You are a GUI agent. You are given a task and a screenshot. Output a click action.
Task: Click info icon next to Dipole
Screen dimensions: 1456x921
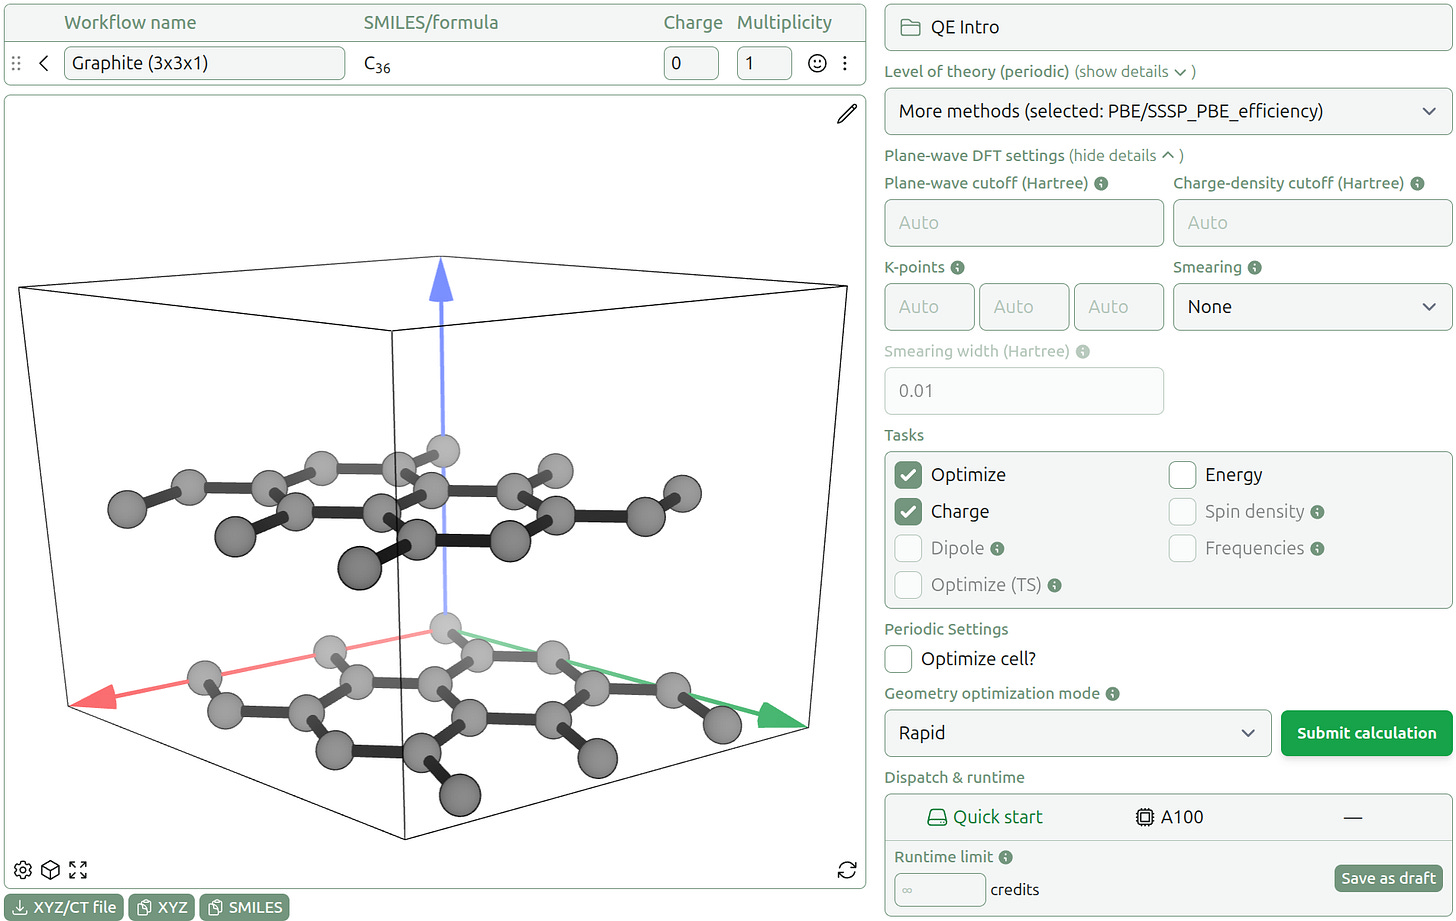coord(997,549)
